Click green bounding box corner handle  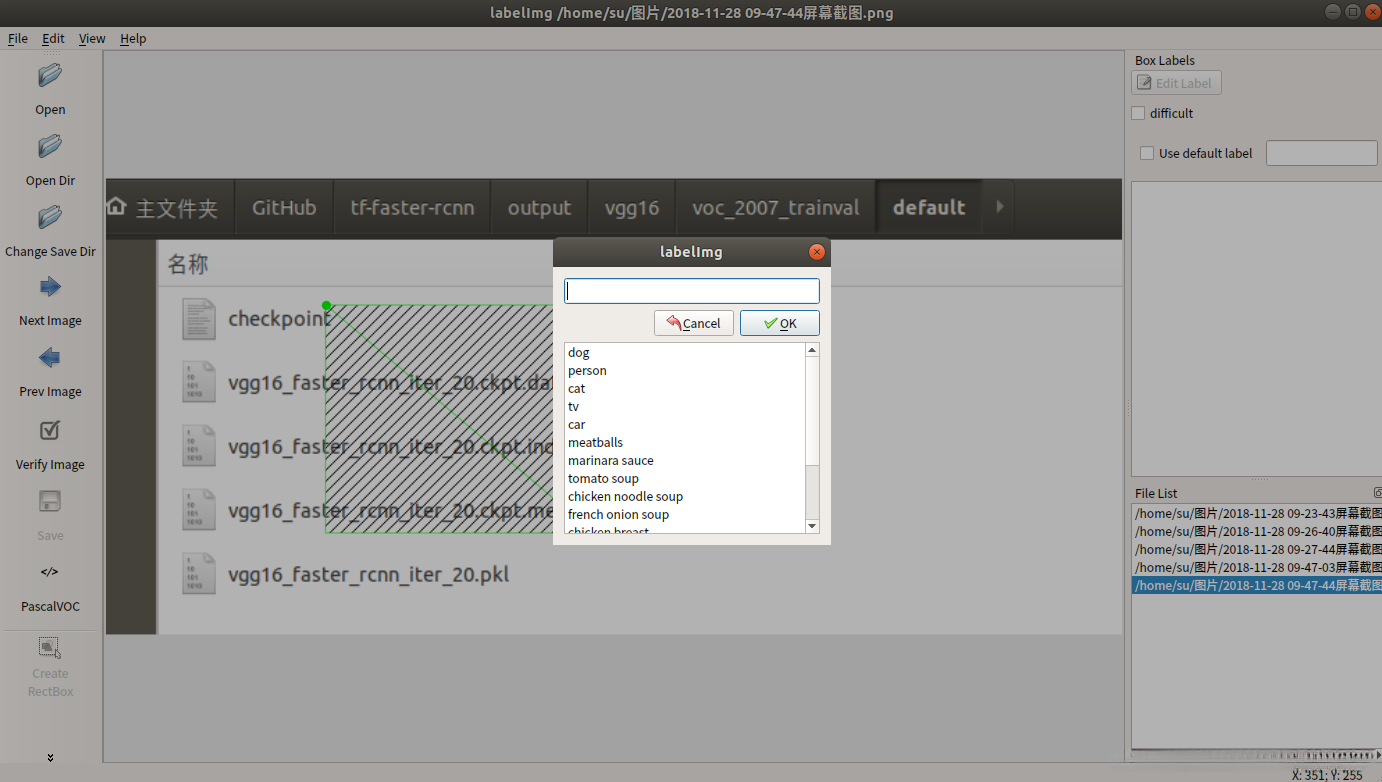[x=326, y=305]
